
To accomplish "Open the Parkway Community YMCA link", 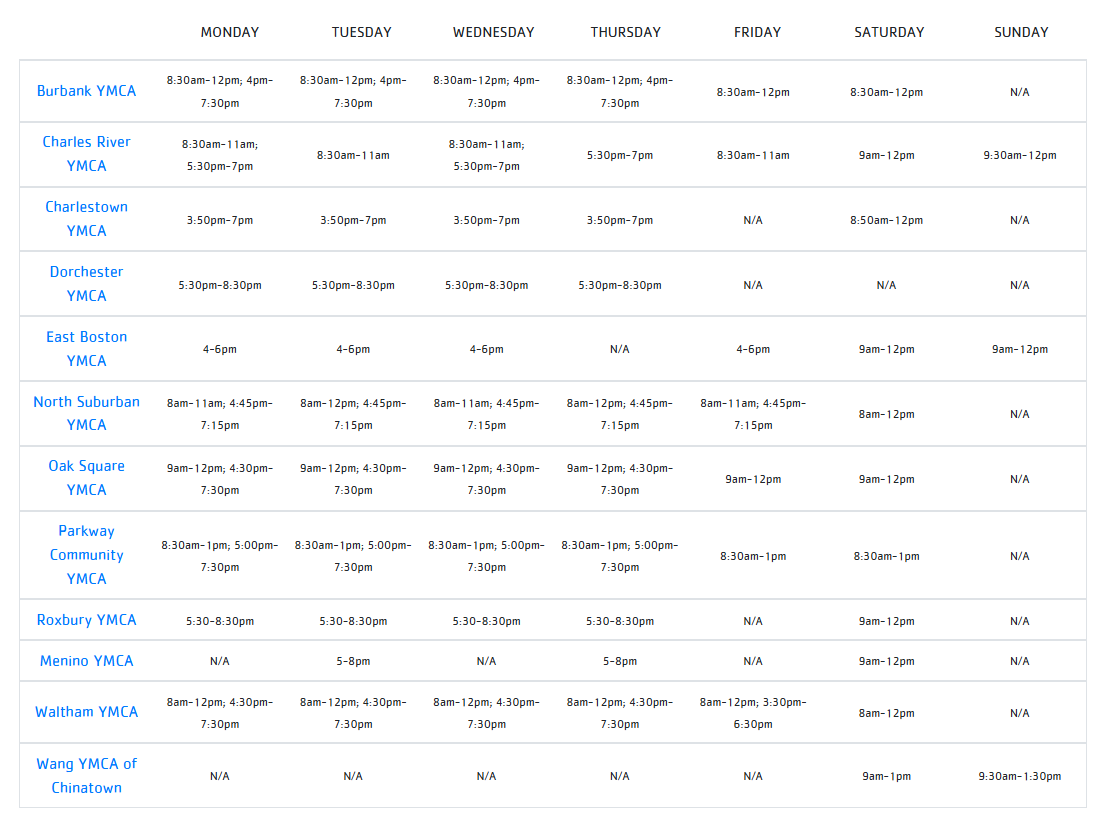I will 86,555.
